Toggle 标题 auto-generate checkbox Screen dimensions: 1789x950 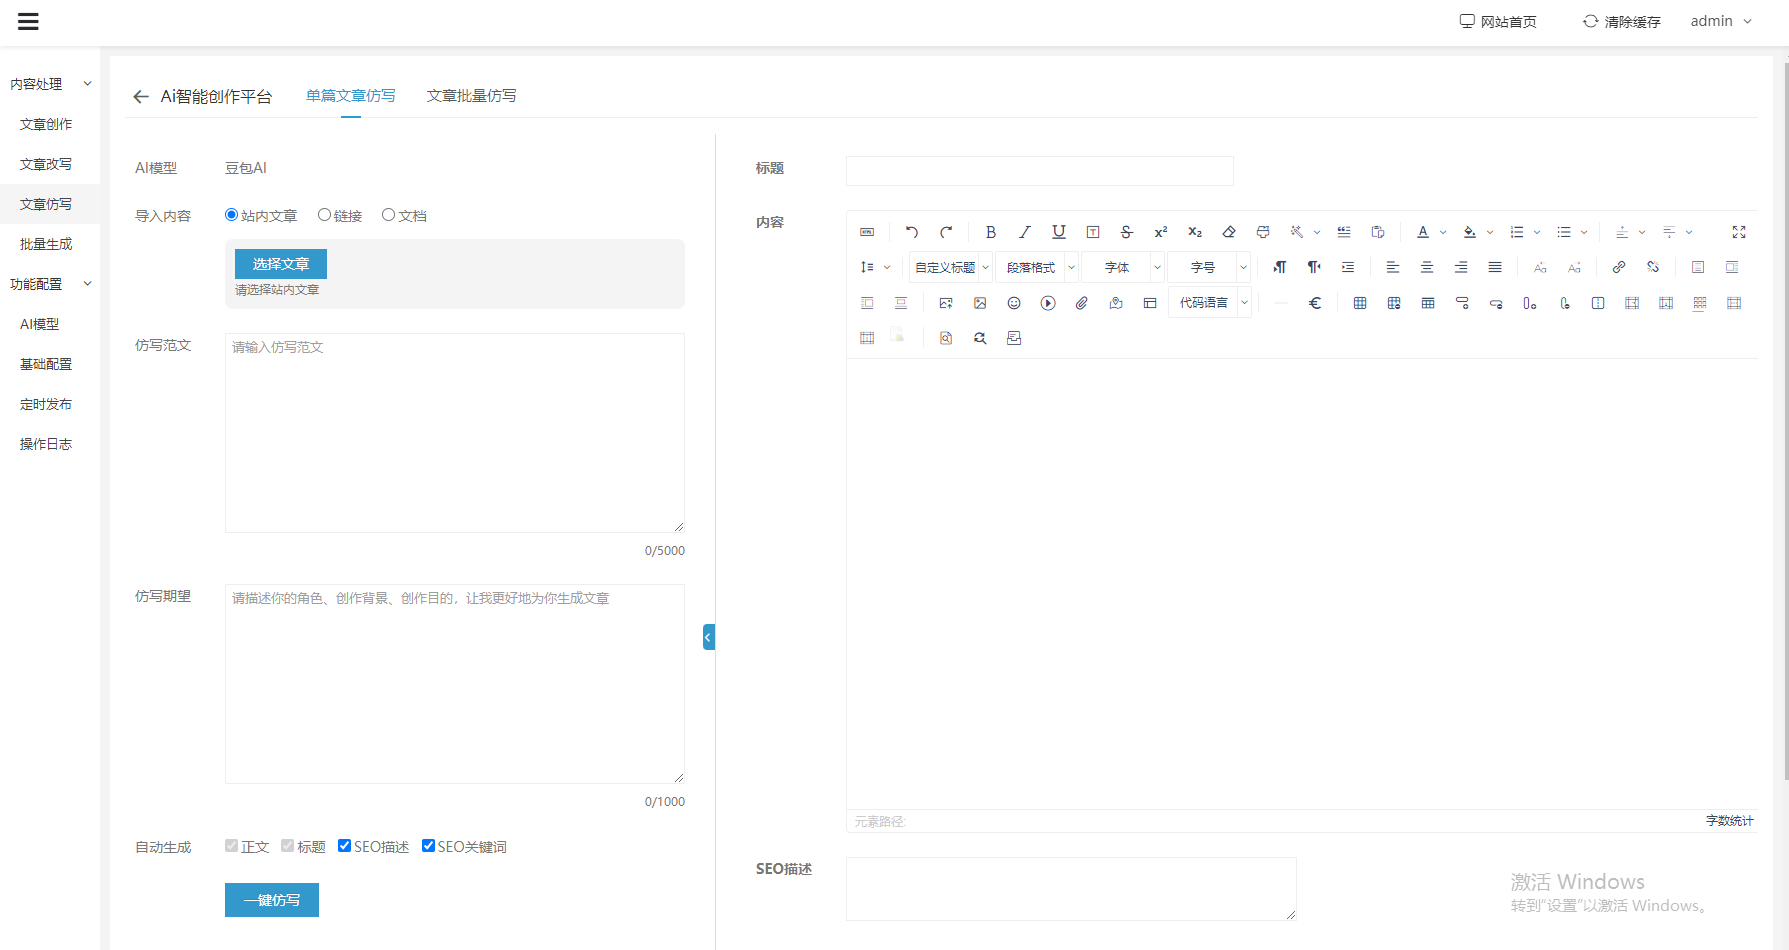tap(288, 846)
